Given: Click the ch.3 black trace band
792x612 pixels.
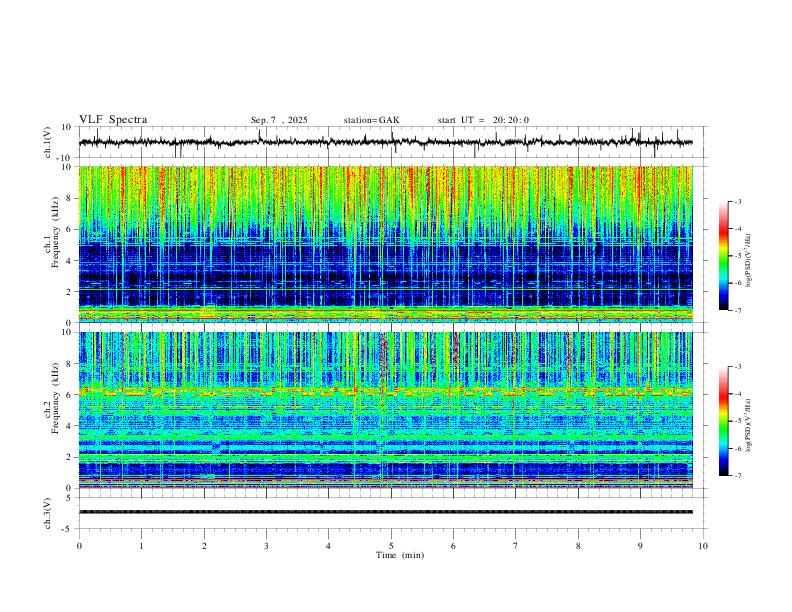Looking at the screenshot, I should pyautogui.click(x=386, y=512).
